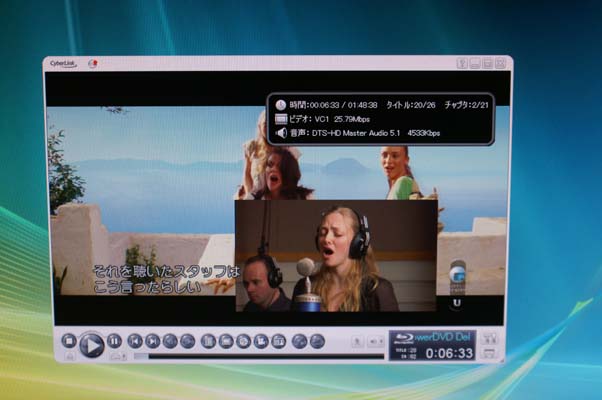Click the seek bar to jump in the movie
Screen dimensions: 602x400
pos(259,357)
